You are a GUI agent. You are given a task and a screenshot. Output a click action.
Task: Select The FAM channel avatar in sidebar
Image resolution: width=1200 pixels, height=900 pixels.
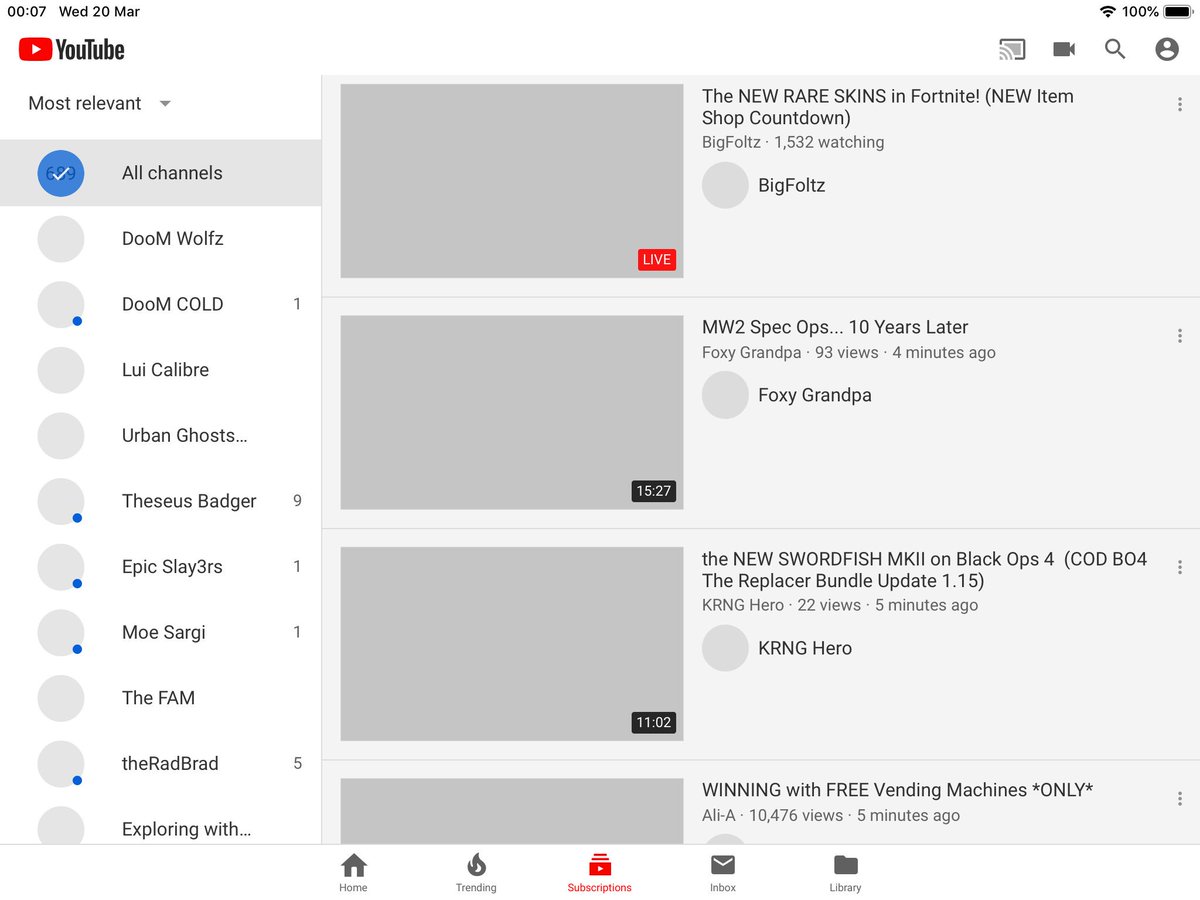tap(61, 698)
